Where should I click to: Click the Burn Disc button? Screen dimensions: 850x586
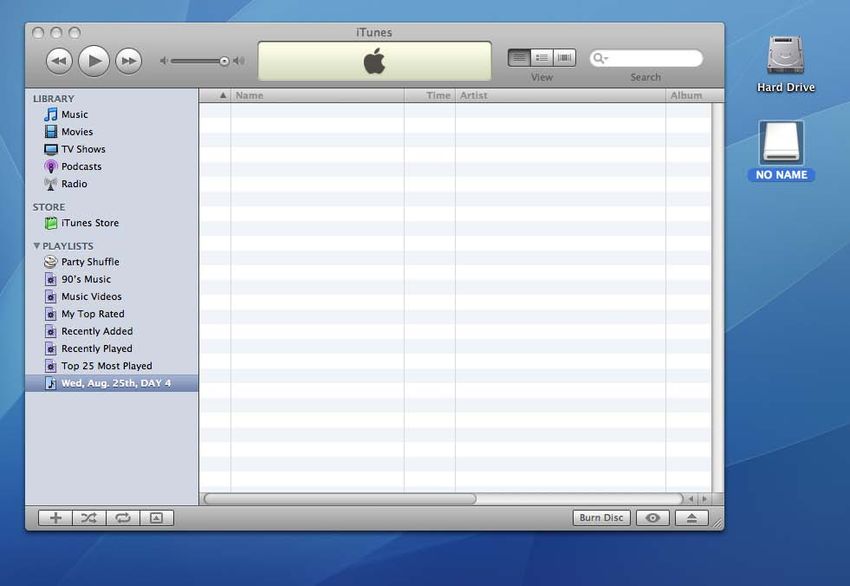click(601, 518)
